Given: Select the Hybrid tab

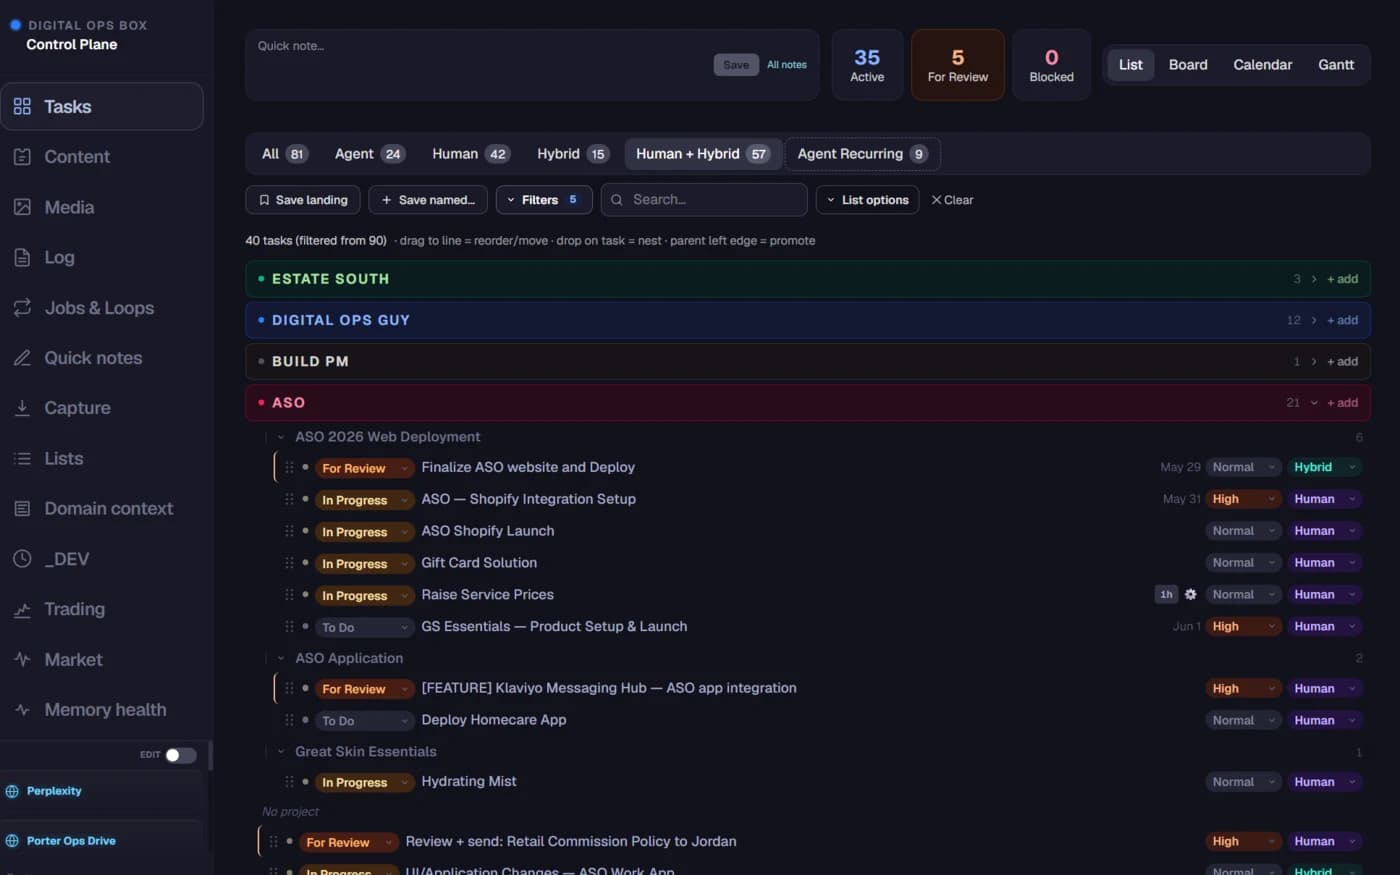Looking at the screenshot, I should pos(572,154).
